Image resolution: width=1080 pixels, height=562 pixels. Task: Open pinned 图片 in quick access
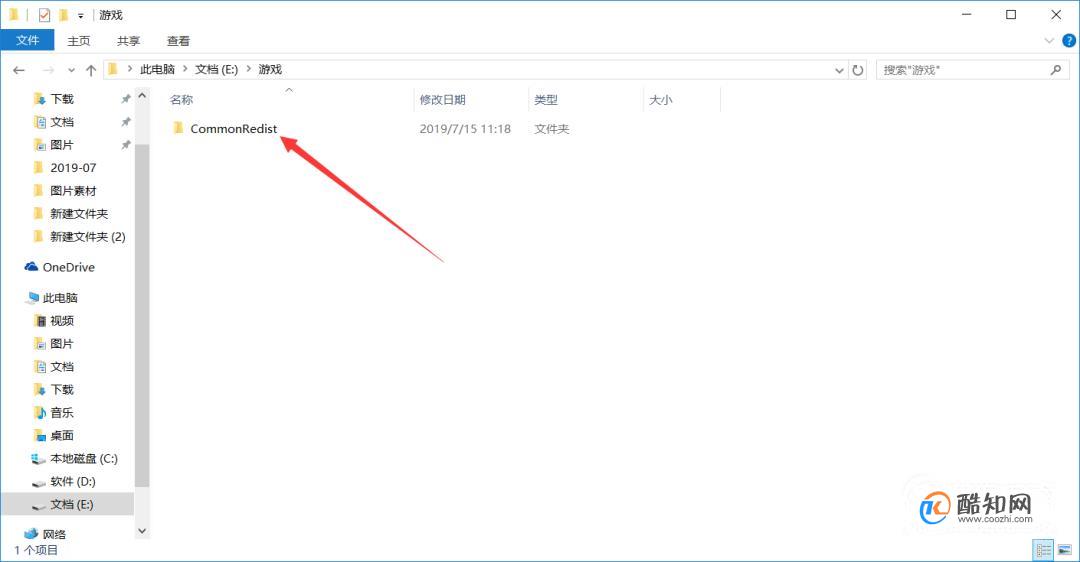tap(62, 145)
